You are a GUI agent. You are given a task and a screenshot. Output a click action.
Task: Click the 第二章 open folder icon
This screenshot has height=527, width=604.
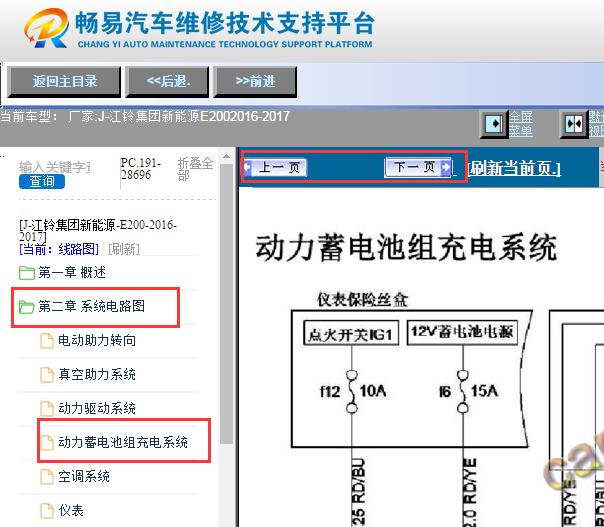tap(27, 307)
